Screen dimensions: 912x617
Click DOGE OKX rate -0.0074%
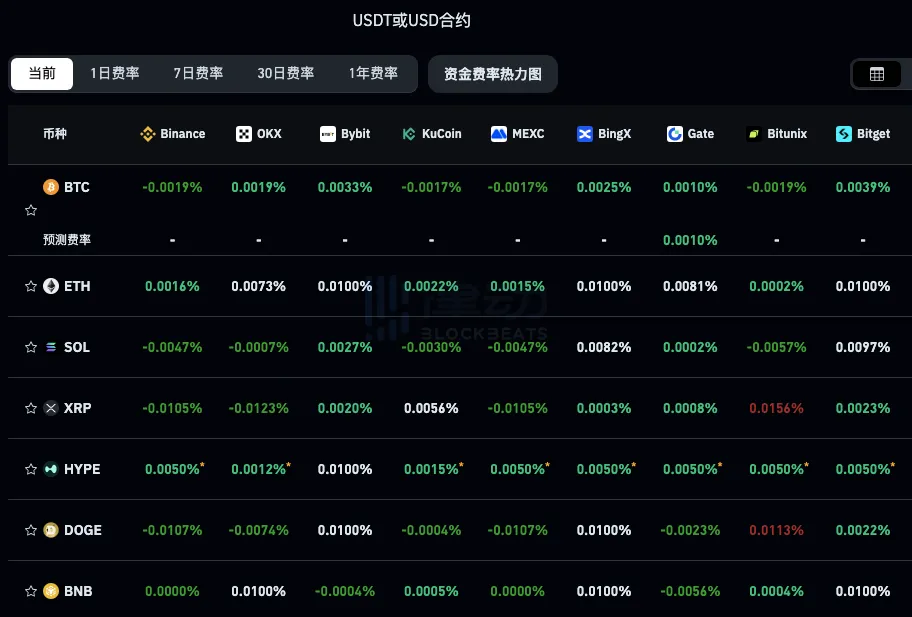[x=258, y=530]
